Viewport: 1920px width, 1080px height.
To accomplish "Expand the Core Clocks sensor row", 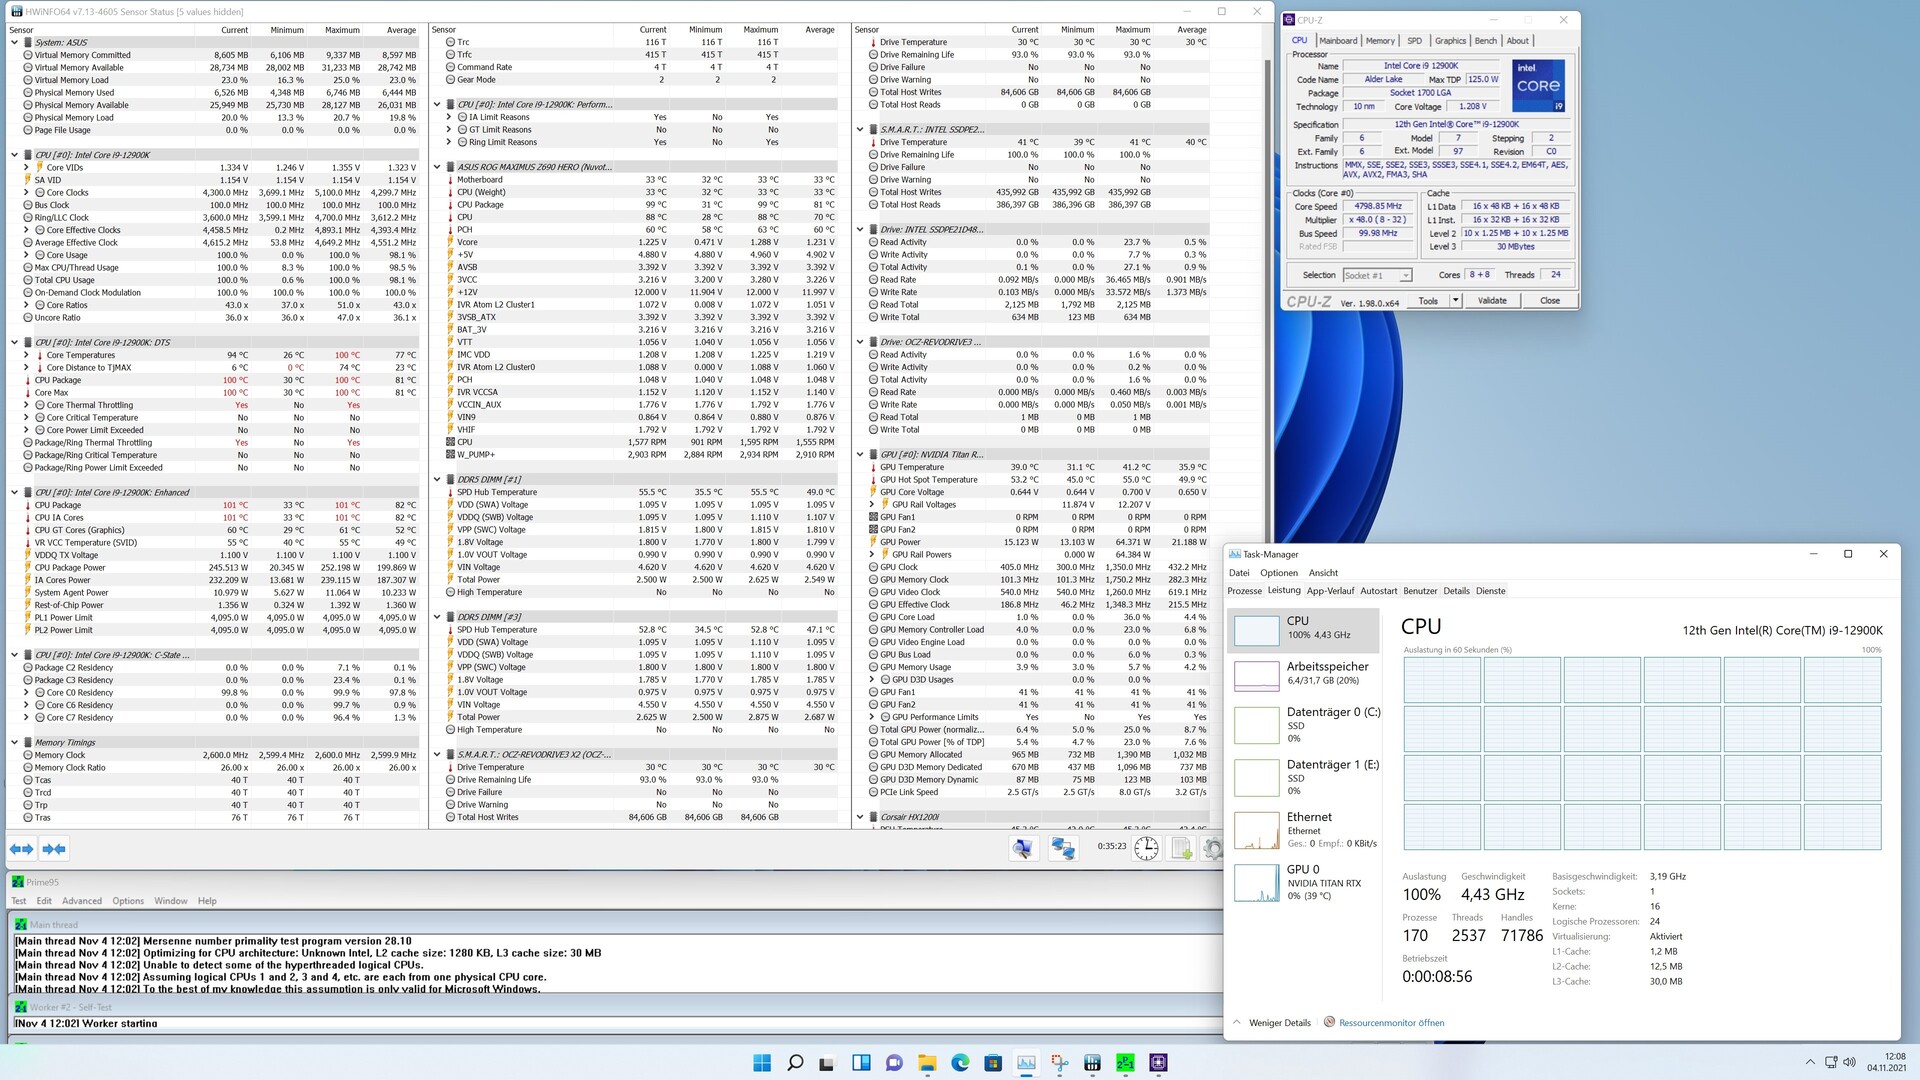I will click(27, 193).
